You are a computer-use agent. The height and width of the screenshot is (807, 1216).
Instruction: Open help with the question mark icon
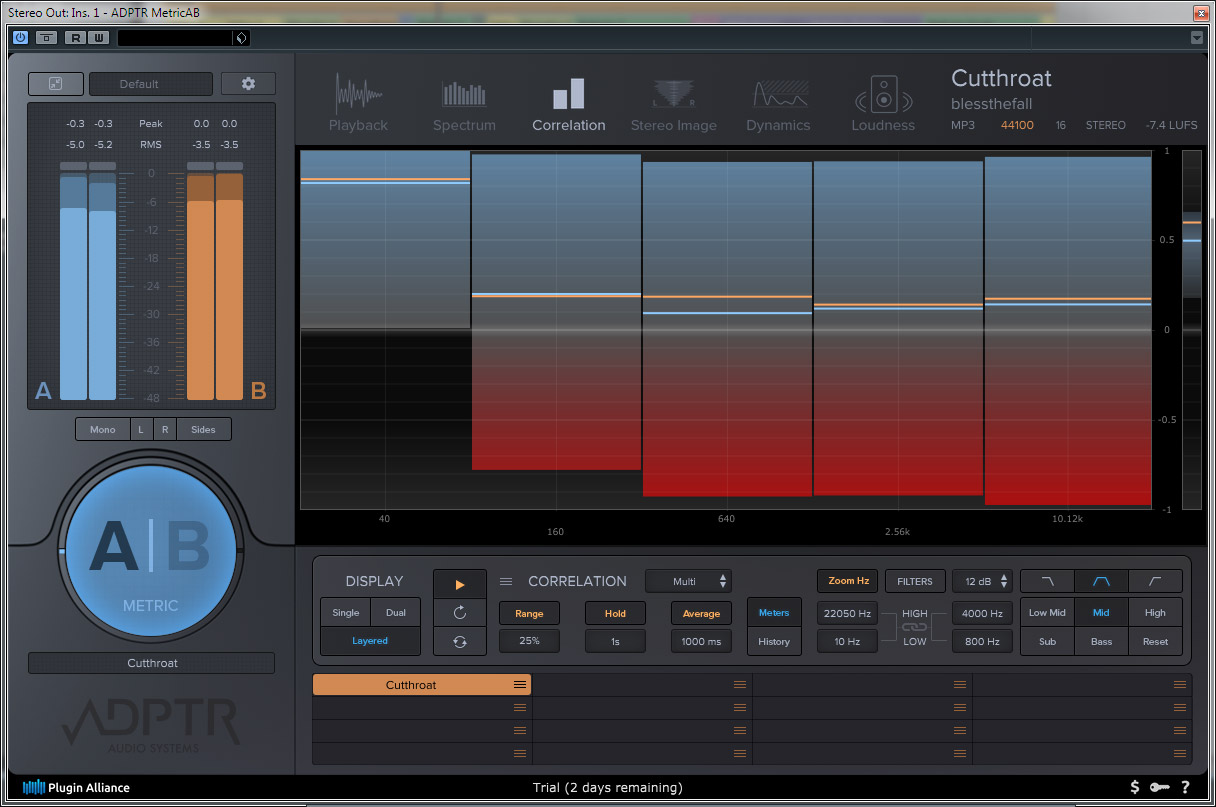1185,787
